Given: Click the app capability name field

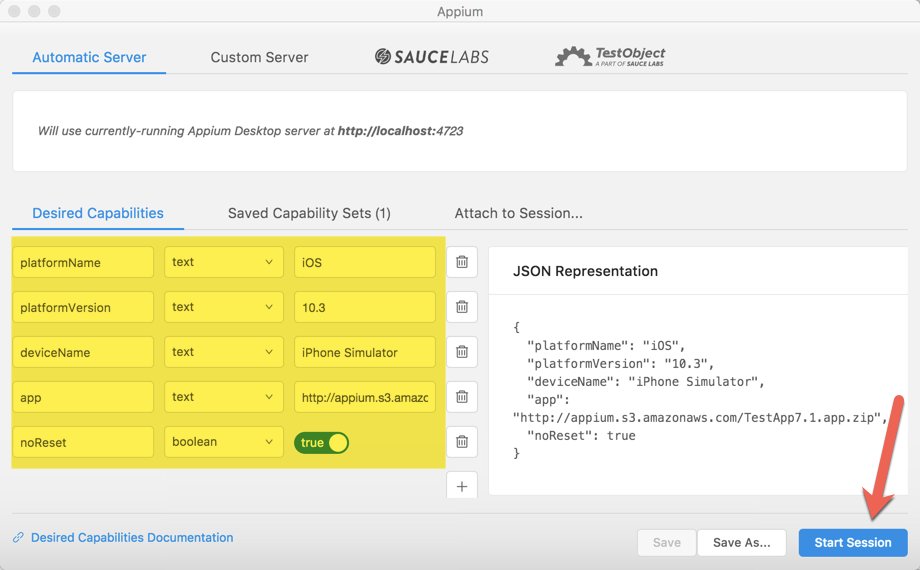Looking at the screenshot, I should click(x=83, y=397).
